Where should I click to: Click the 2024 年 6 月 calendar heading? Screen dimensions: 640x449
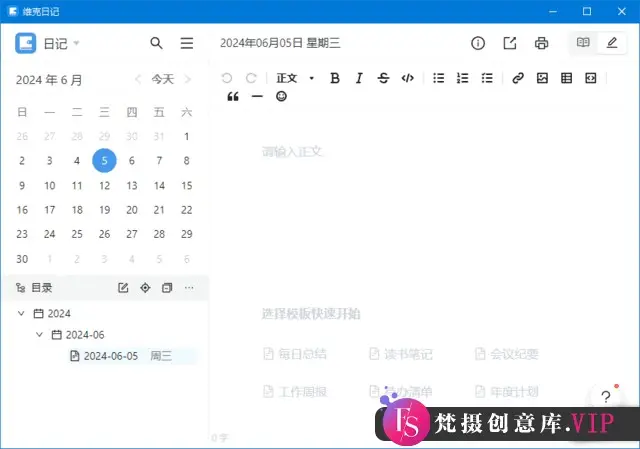49,80
